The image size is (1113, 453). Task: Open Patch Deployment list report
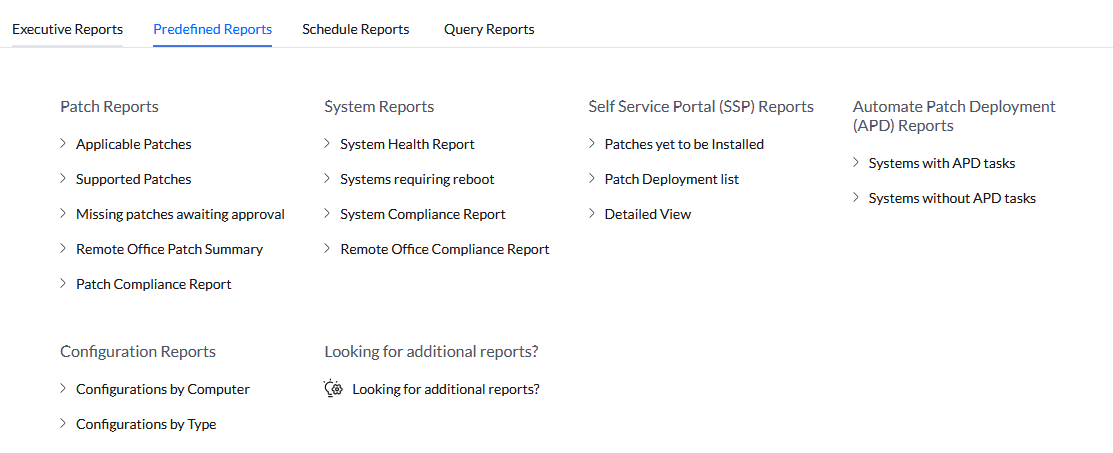point(671,180)
